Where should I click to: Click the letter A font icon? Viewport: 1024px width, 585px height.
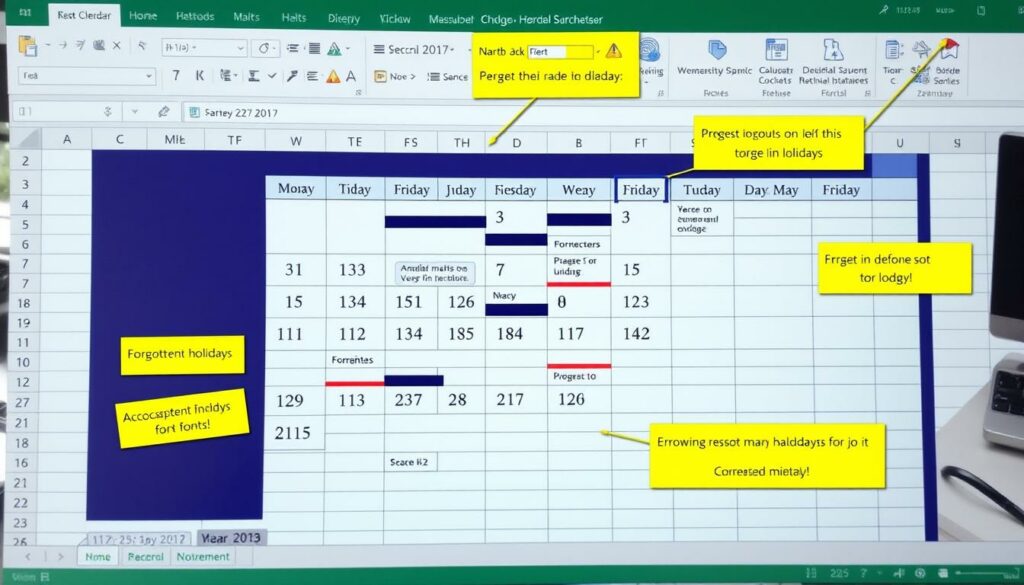[351, 76]
